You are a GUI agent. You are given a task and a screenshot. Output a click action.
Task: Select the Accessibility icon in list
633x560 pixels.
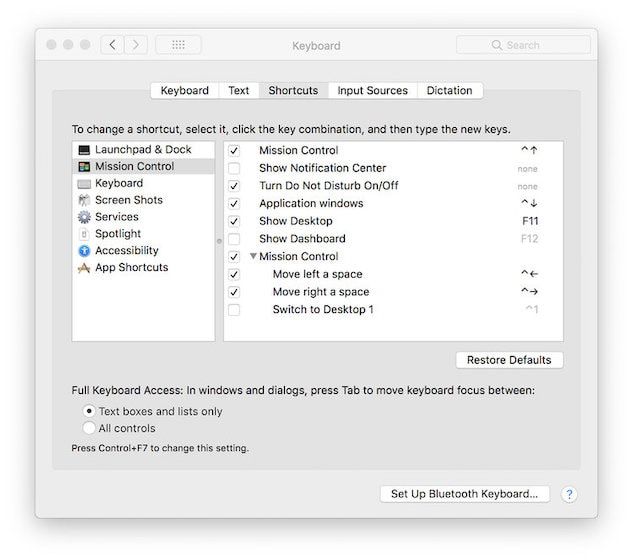(x=84, y=251)
